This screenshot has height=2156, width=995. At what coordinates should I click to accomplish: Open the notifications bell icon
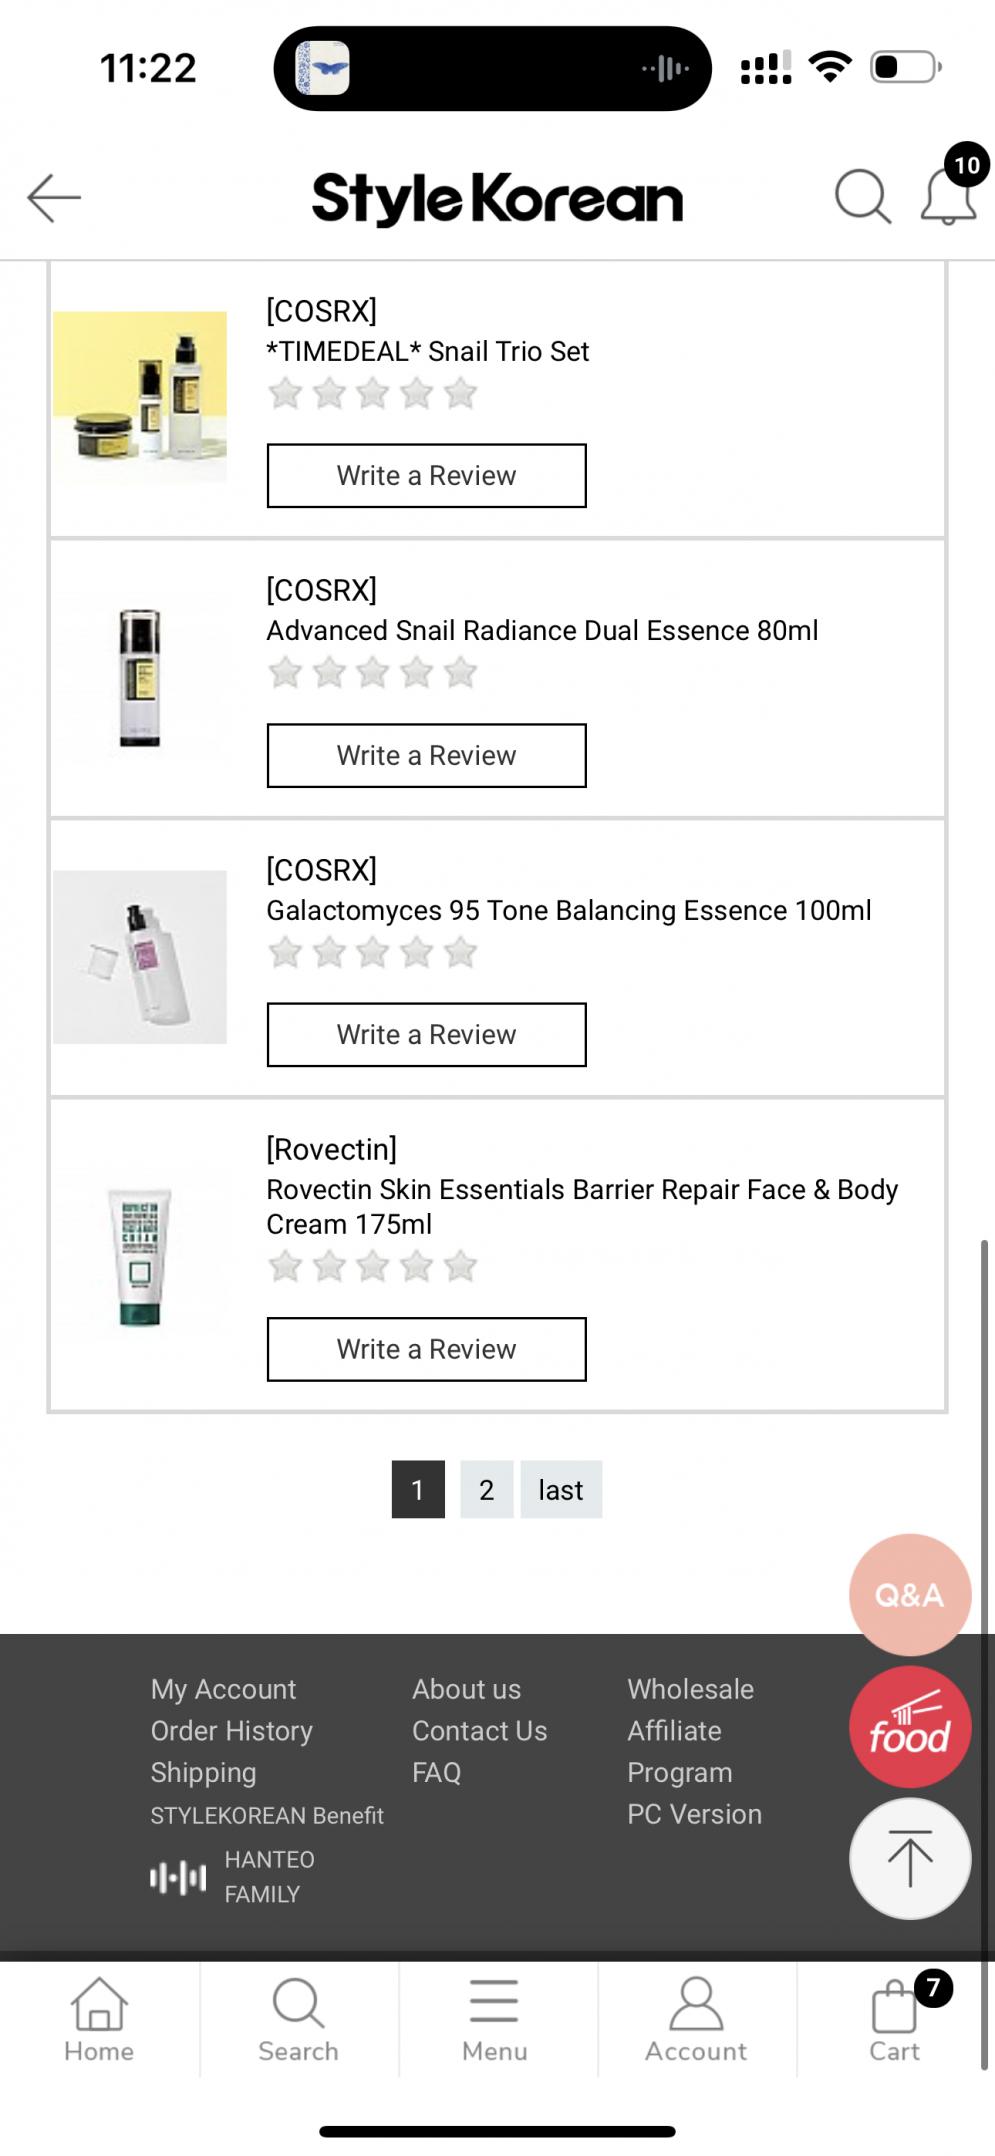[948, 196]
